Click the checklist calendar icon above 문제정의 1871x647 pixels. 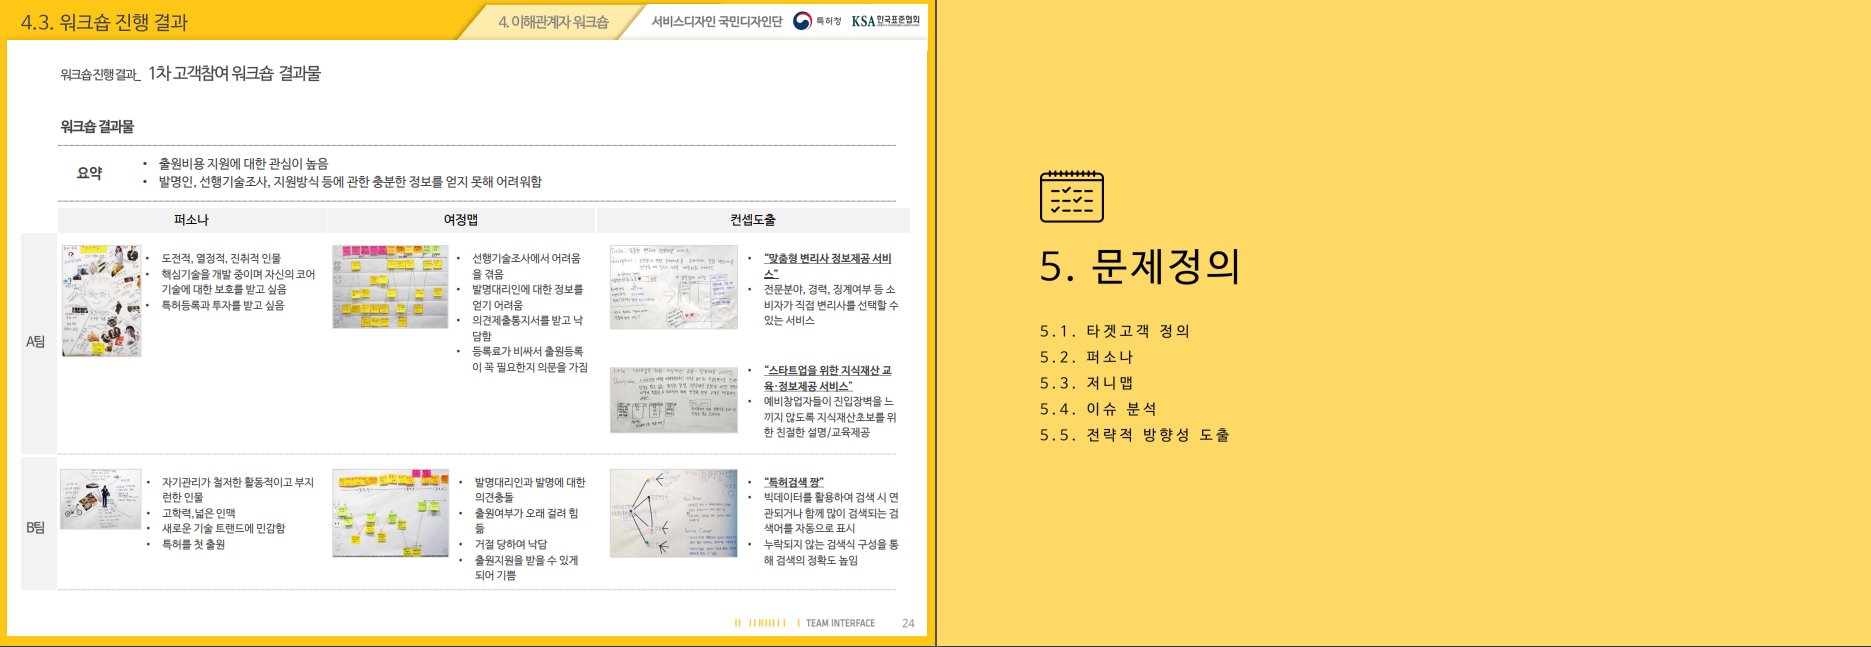point(1071,196)
